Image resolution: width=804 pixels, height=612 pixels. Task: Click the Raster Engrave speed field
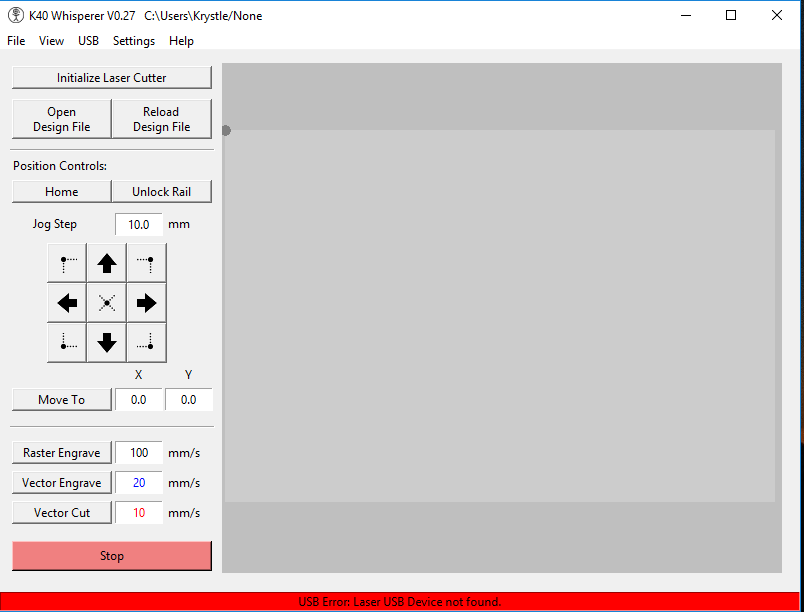click(139, 453)
